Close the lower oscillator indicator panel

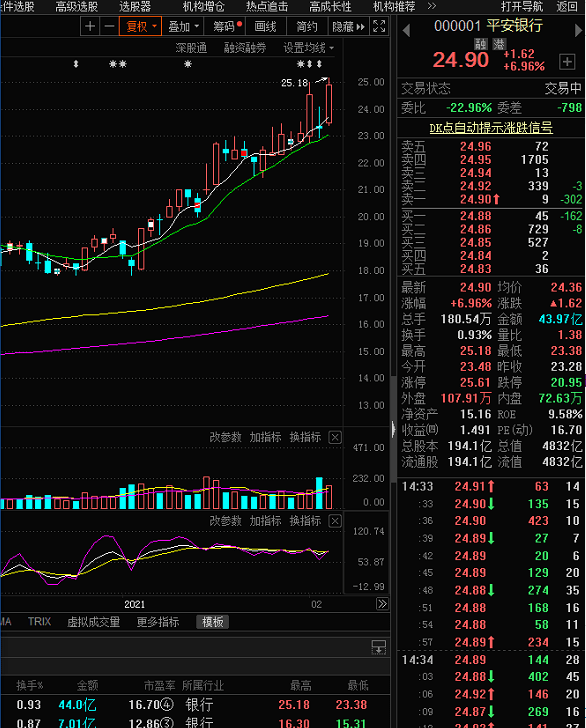335,521
